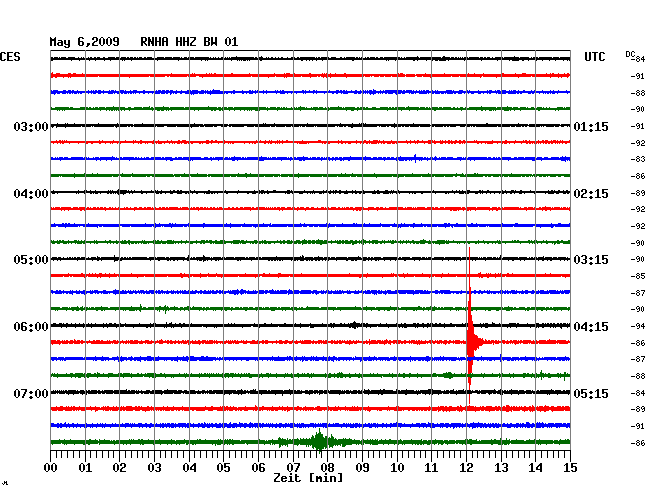The width and height of the screenshot is (650, 494).
Task: Click the RNHA HHZ BW 01 station title
Action: tap(189, 42)
